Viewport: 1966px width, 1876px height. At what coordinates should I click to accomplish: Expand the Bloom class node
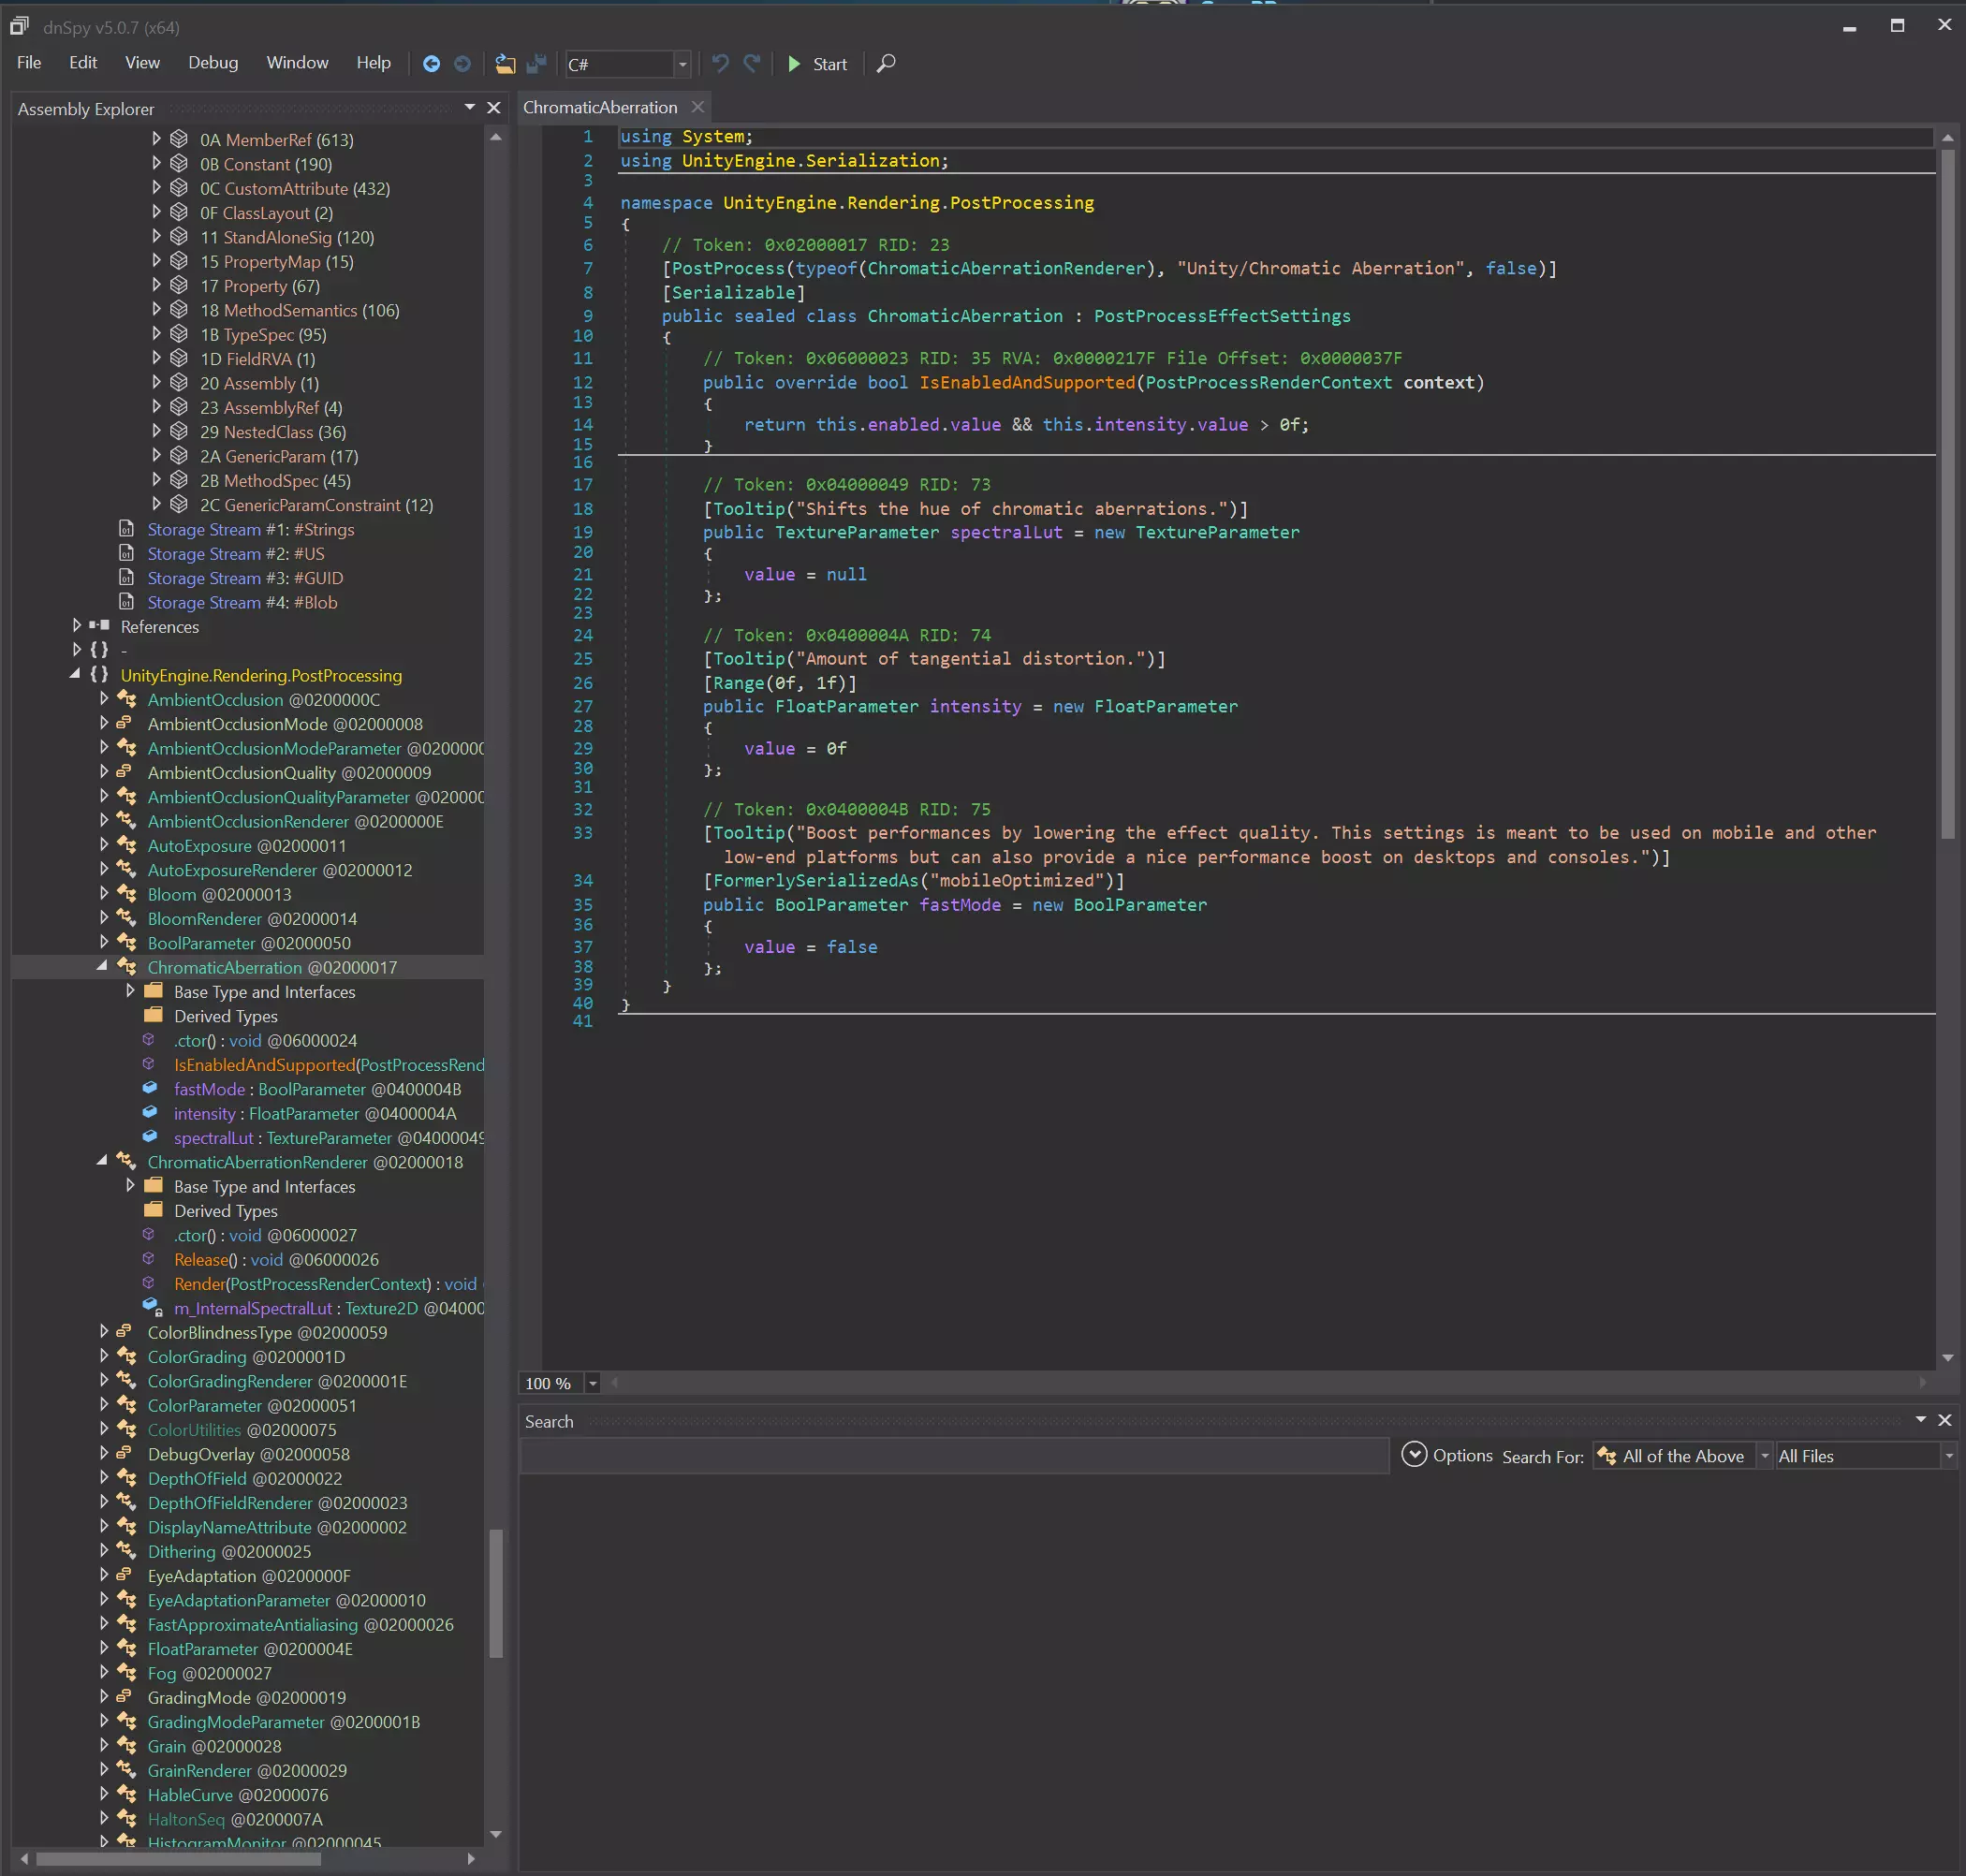(104, 894)
